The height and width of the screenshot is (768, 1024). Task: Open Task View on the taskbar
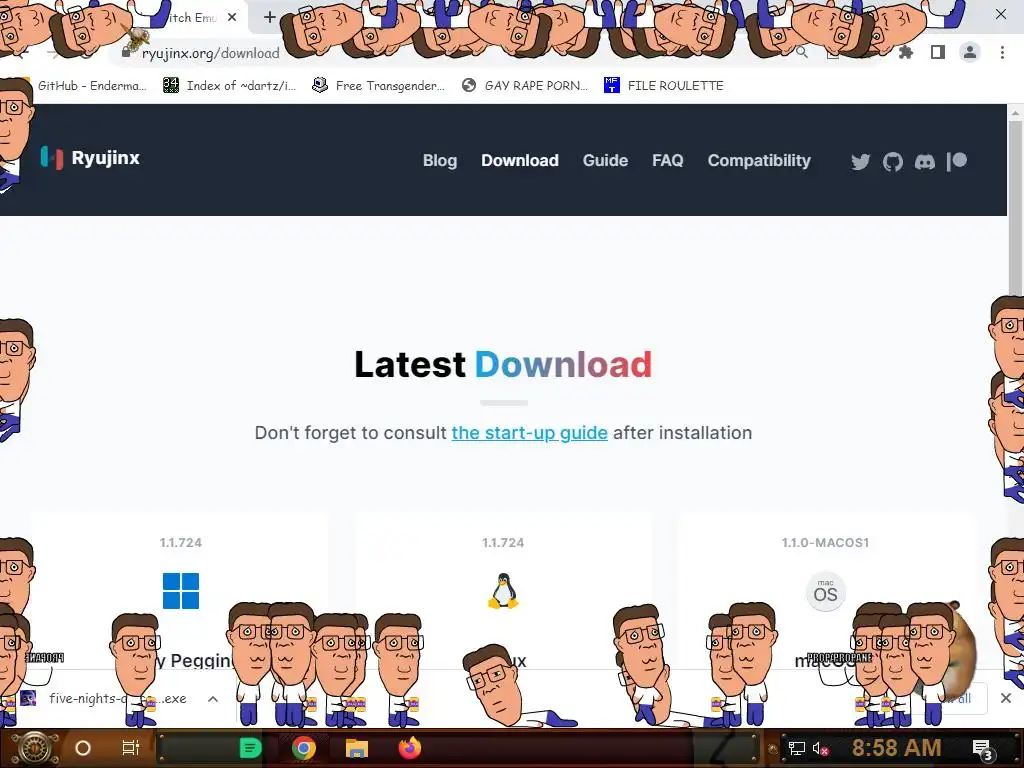tap(131, 748)
